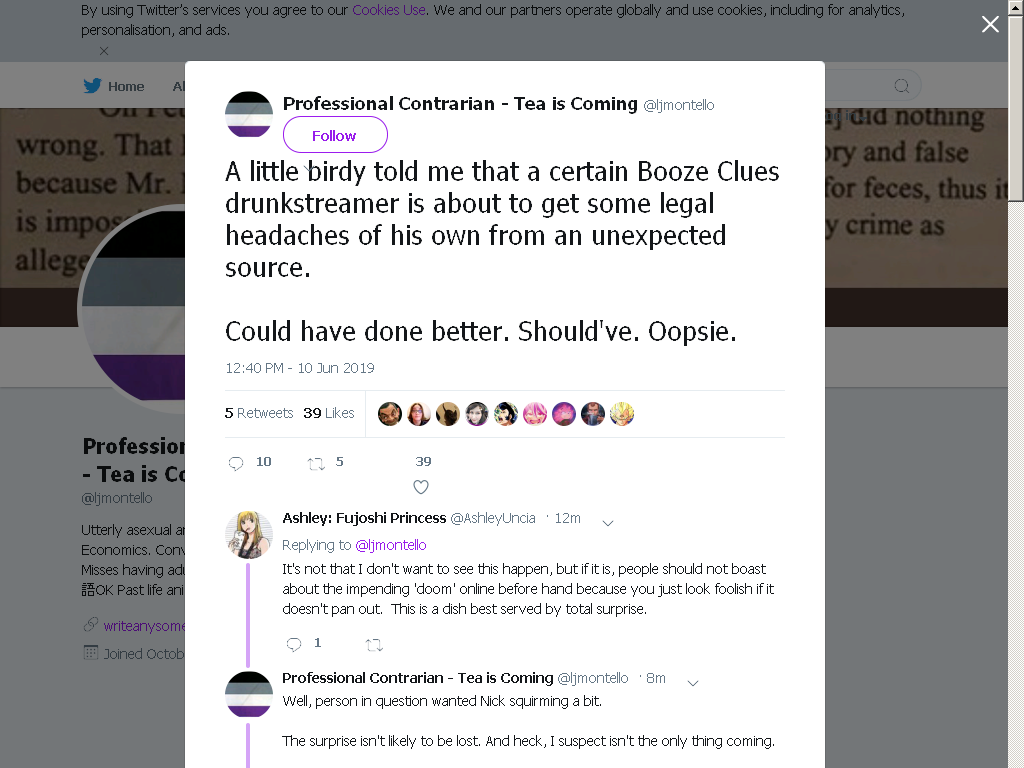Click @ljmontello mention in Replying to
The height and width of the screenshot is (768, 1024).
(x=391, y=545)
